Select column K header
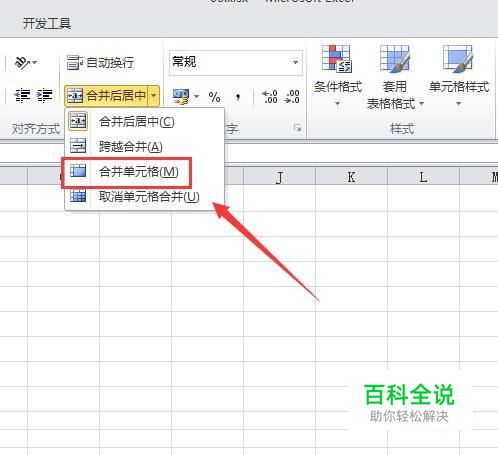The width and height of the screenshot is (498, 455). [351, 177]
